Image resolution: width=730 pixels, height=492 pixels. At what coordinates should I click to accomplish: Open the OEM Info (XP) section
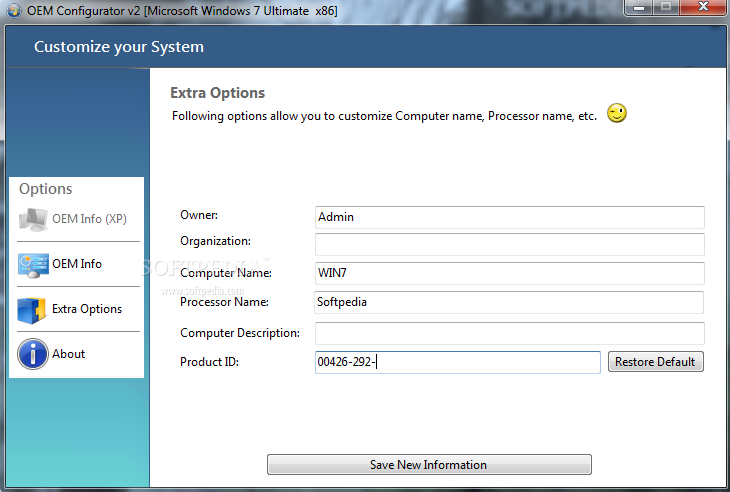pos(78,219)
